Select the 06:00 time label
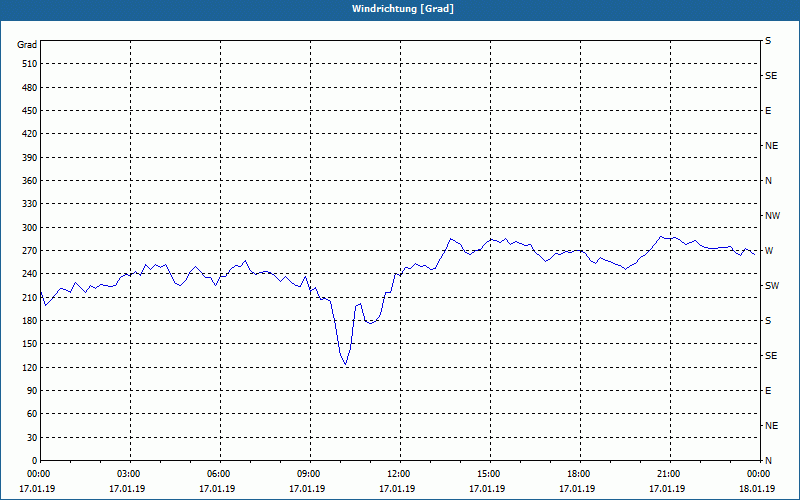The image size is (800, 500). click(x=220, y=474)
